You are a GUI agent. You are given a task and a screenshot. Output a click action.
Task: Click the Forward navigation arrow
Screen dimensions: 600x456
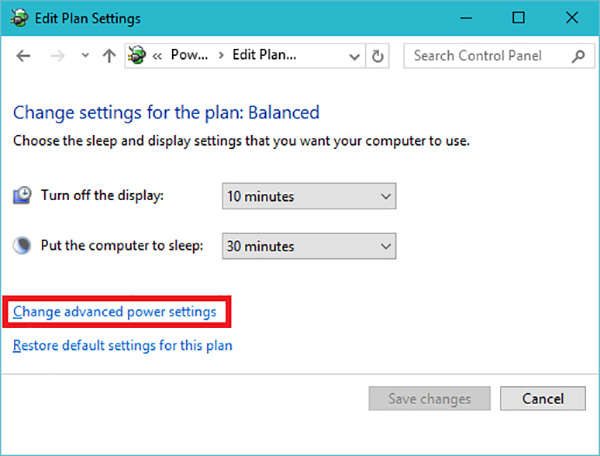pos(56,56)
